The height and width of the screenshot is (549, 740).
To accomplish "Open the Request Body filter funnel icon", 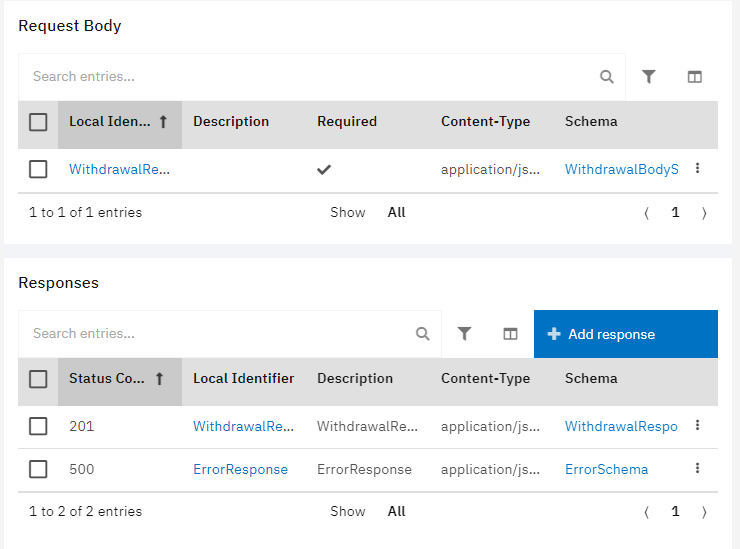I will point(648,76).
